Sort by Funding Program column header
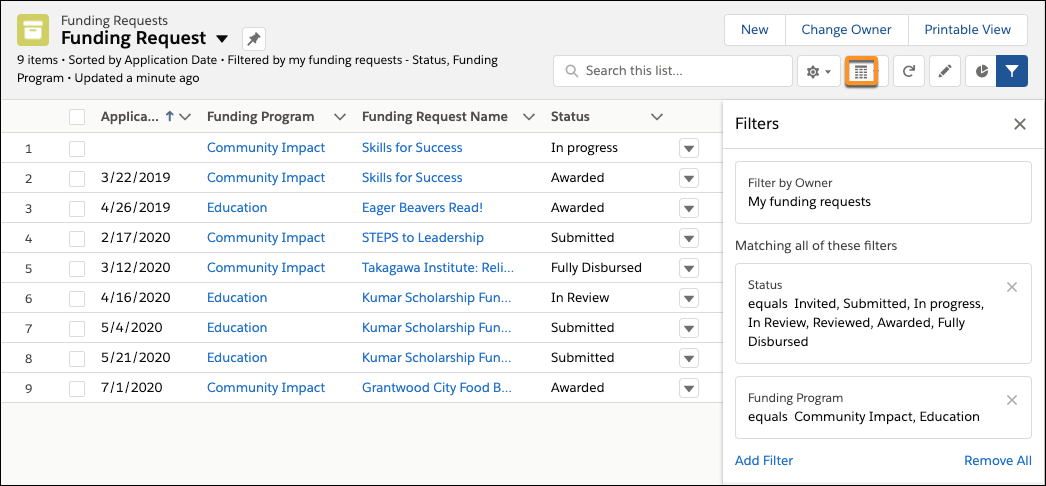This screenshot has width=1046, height=486. pyautogui.click(x=260, y=117)
